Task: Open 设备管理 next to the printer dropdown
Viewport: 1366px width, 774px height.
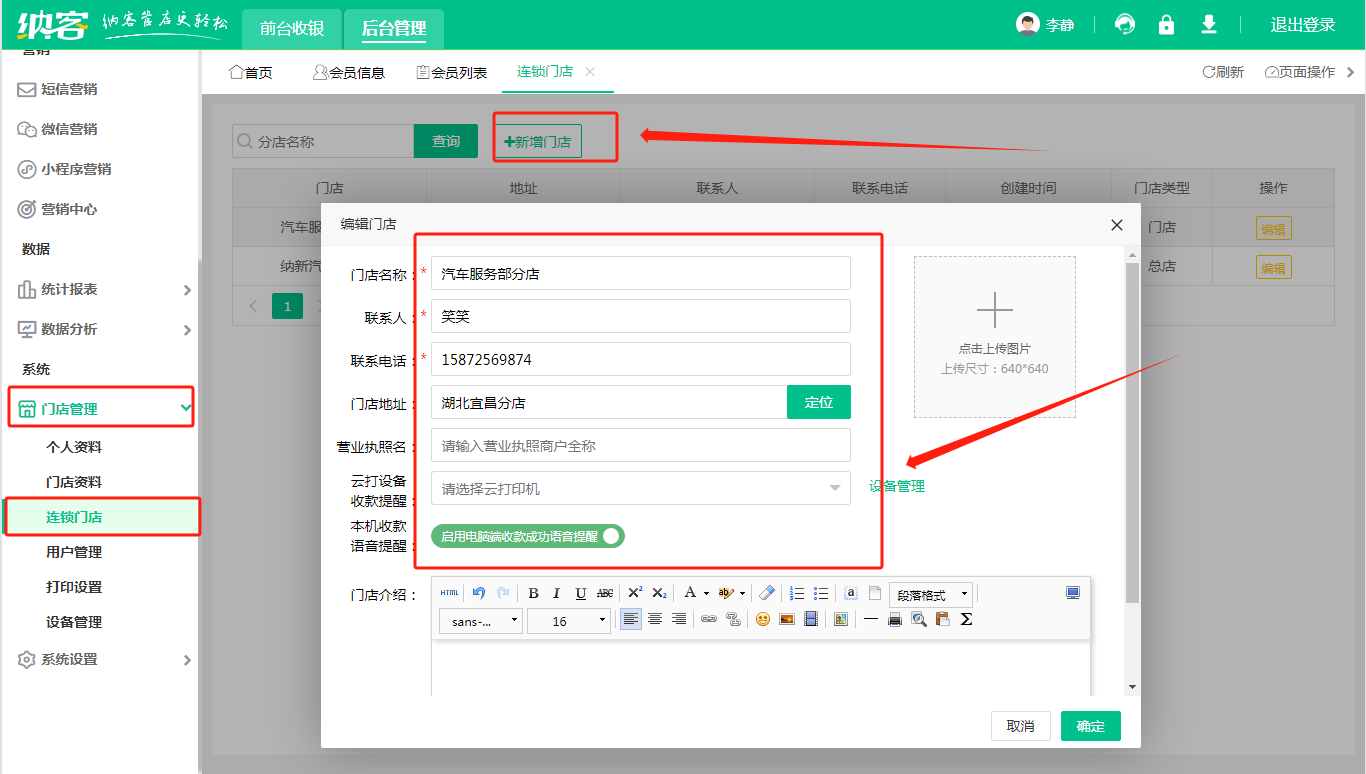Action: 896,485
